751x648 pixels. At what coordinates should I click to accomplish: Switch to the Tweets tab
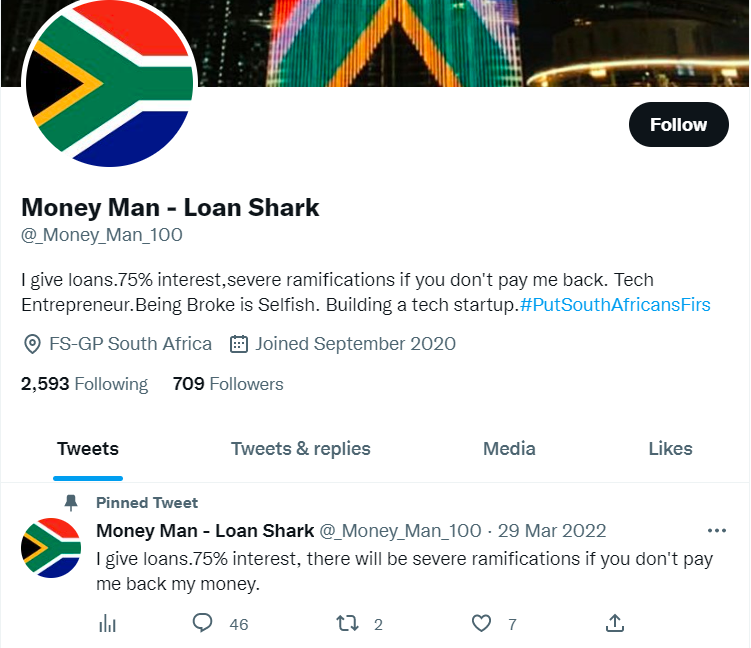click(x=88, y=449)
